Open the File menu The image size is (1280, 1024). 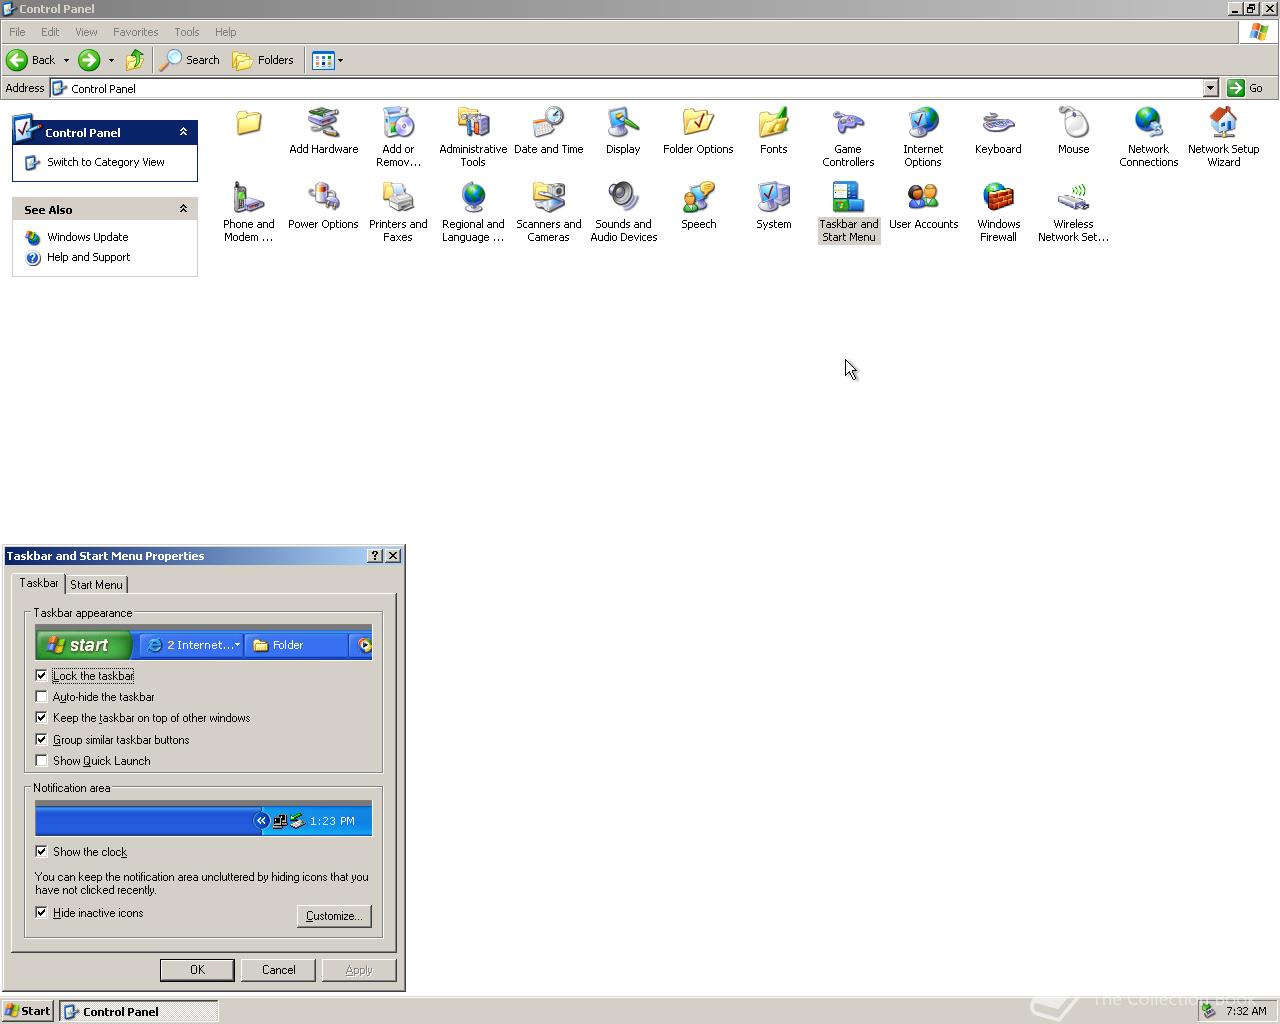coord(17,32)
